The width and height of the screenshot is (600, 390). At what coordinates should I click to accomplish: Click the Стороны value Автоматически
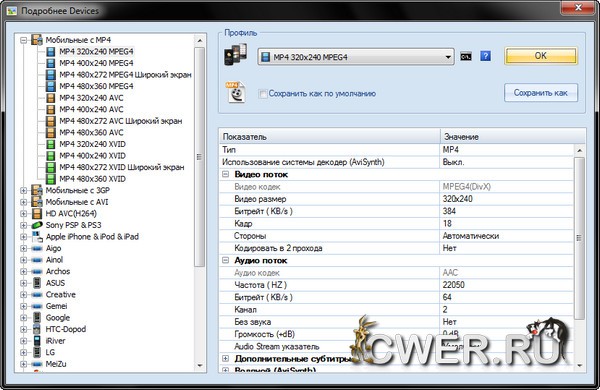[471, 236]
